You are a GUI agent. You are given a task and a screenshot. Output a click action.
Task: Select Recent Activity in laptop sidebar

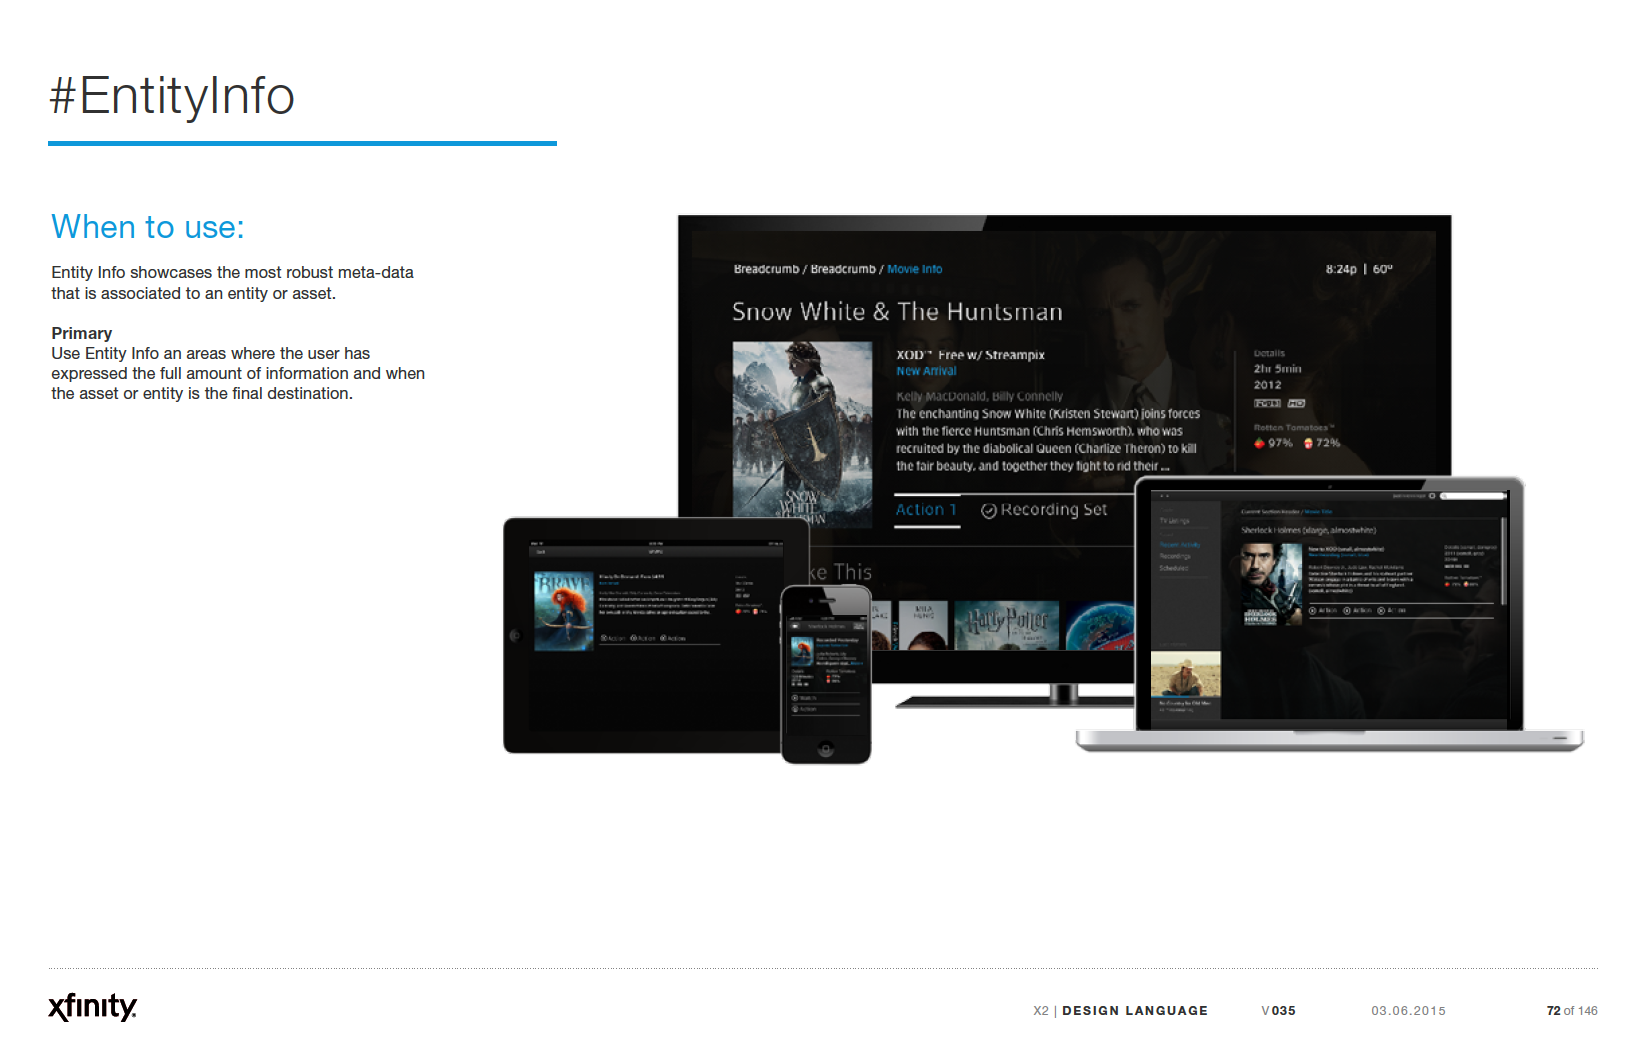[x=1180, y=545]
